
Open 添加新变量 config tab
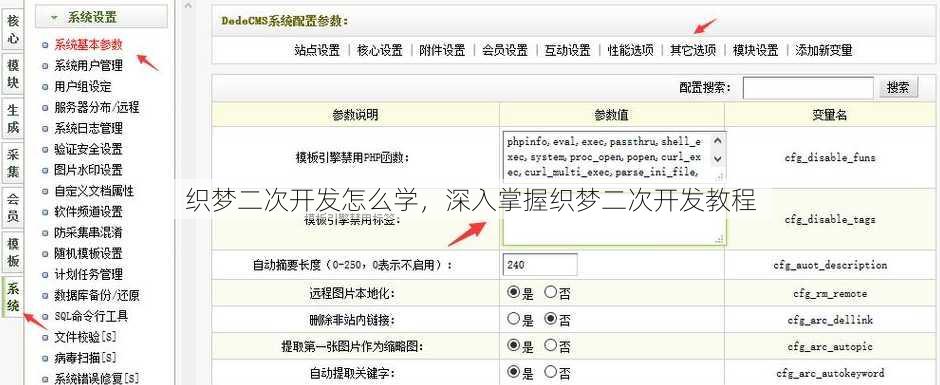click(x=823, y=50)
